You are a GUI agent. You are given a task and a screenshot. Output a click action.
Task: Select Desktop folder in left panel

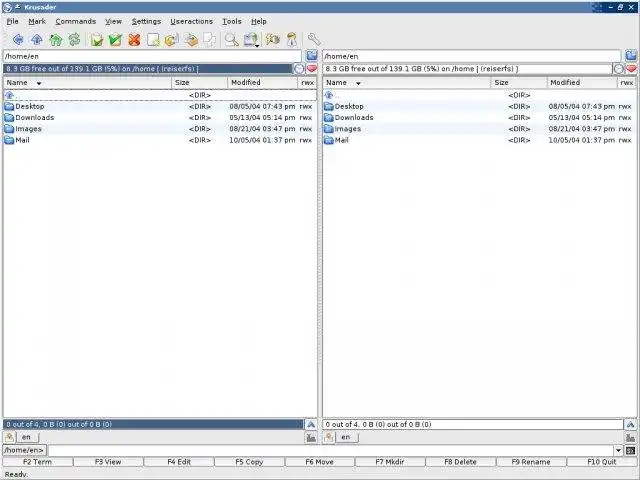[x=160, y=107]
